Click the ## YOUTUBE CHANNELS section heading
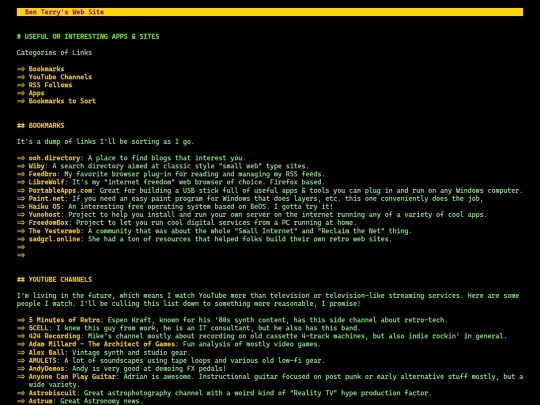This screenshot has height=405, width=540. 54,280
